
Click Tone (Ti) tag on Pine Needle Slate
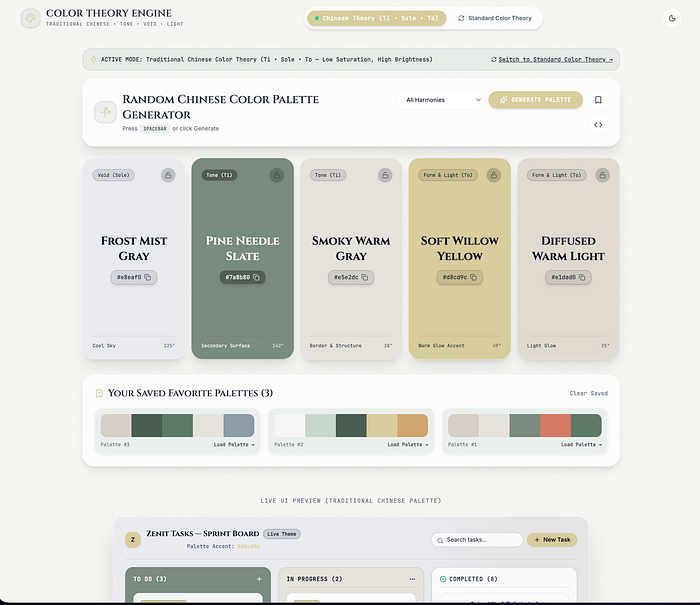219,175
